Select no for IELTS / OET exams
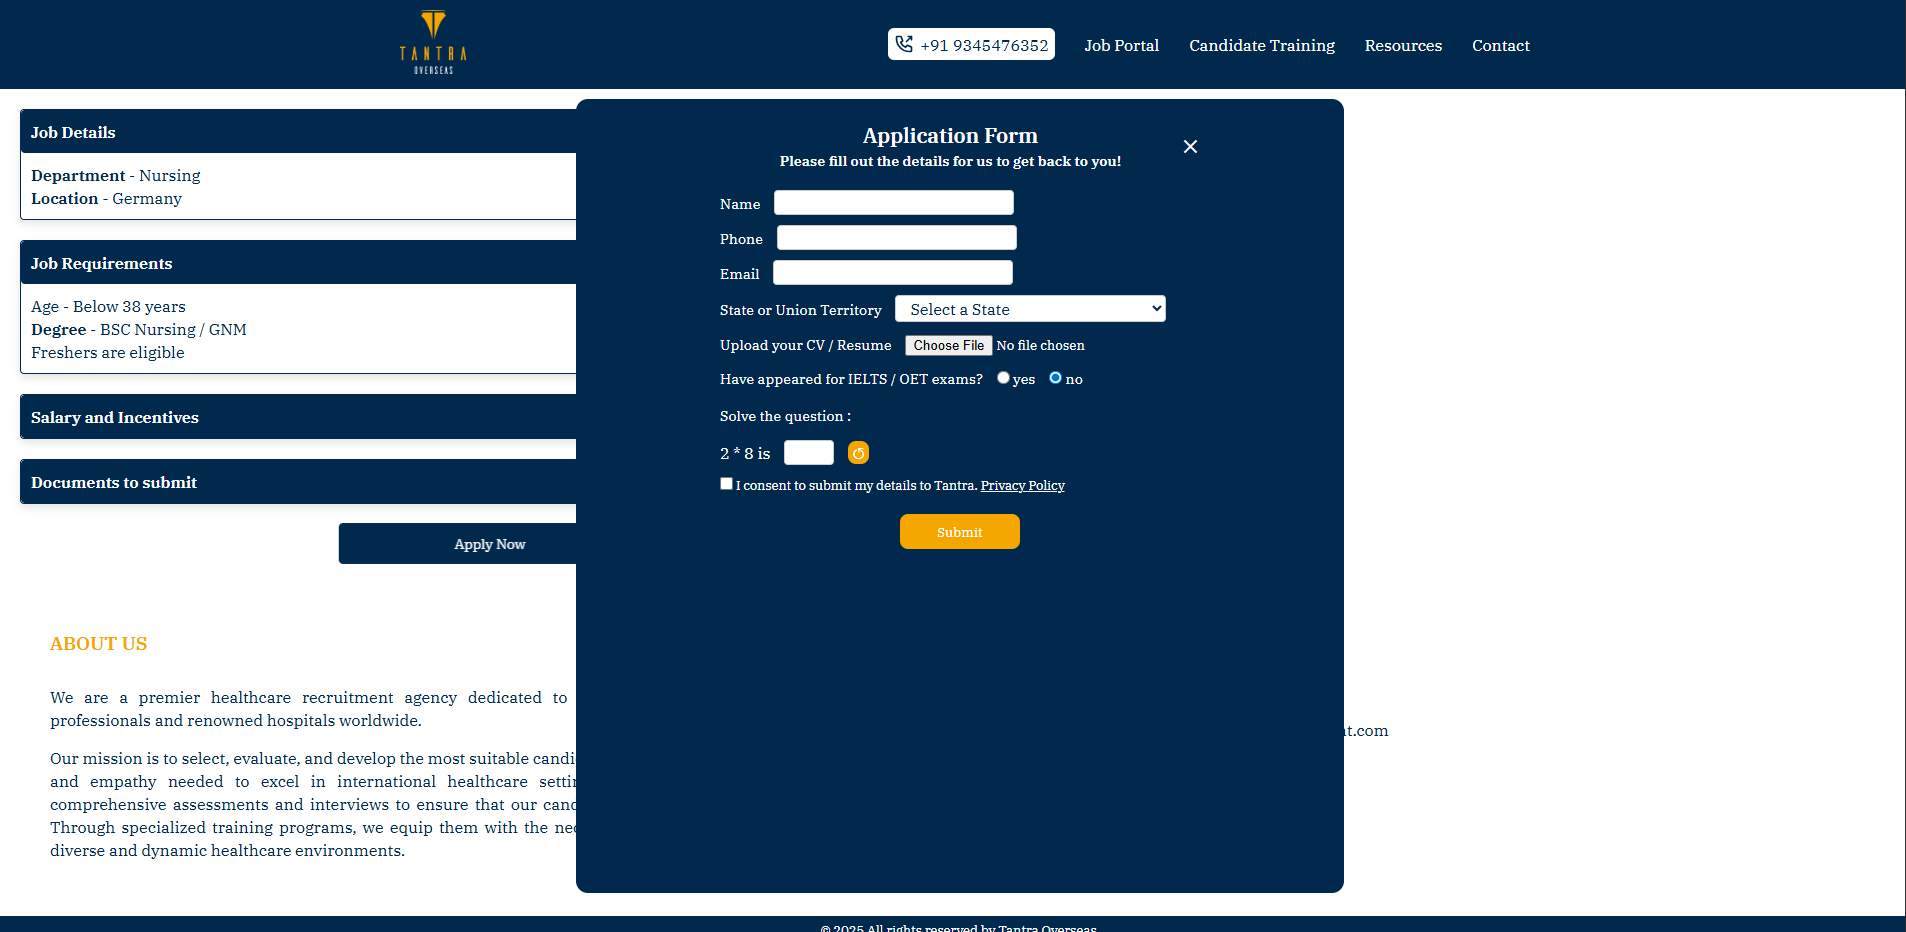1906x932 pixels. point(1055,378)
